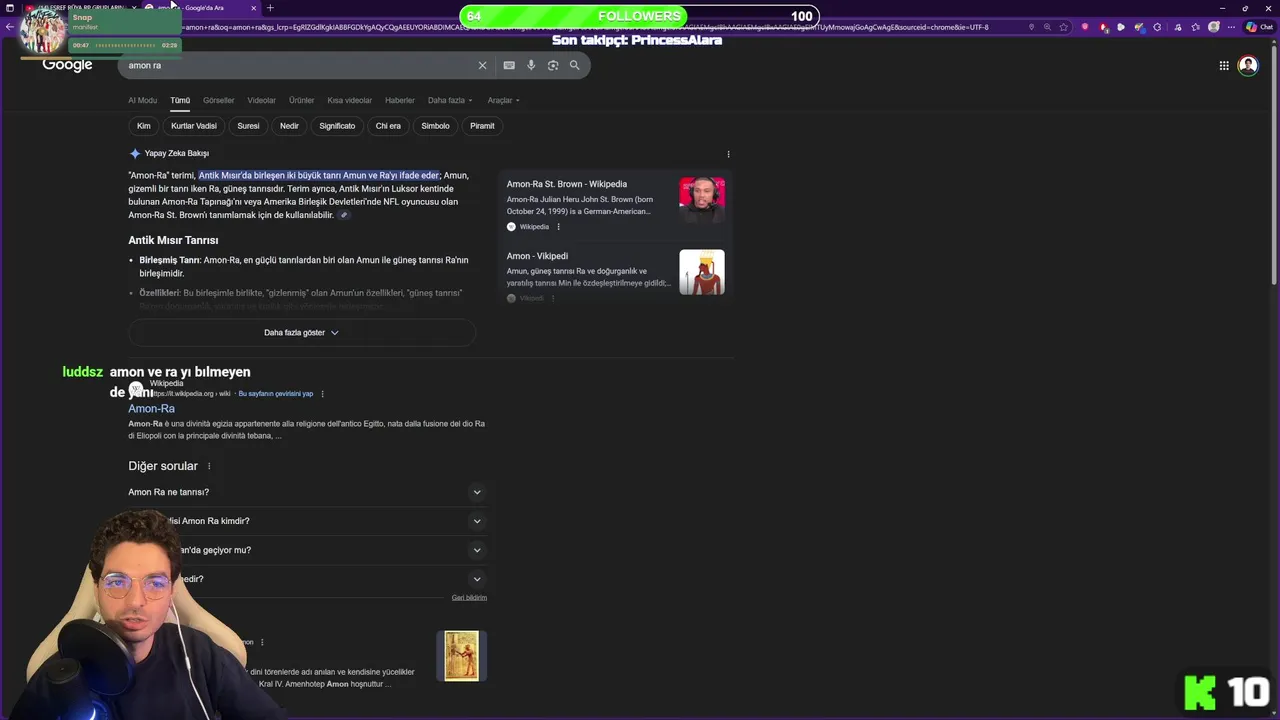Clear the search box with the X icon
The width and height of the screenshot is (1280, 720).
coord(482,65)
